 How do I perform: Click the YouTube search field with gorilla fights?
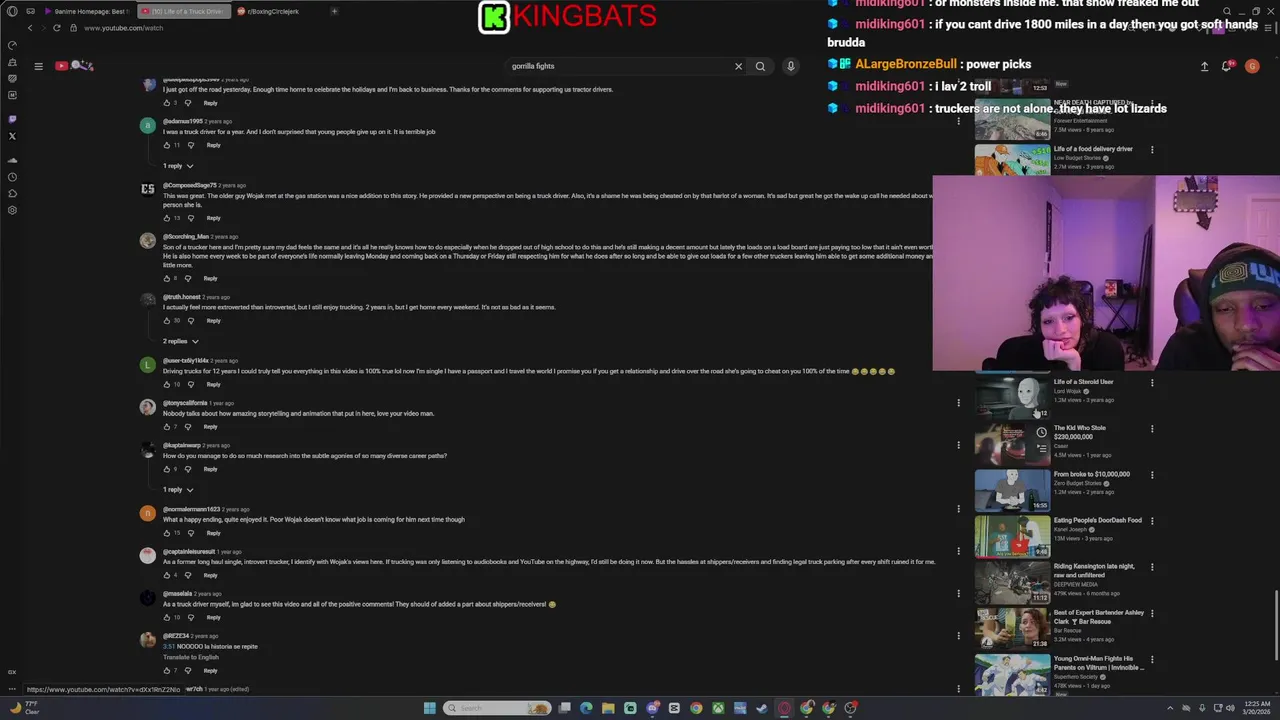pyautogui.click(x=618, y=66)
